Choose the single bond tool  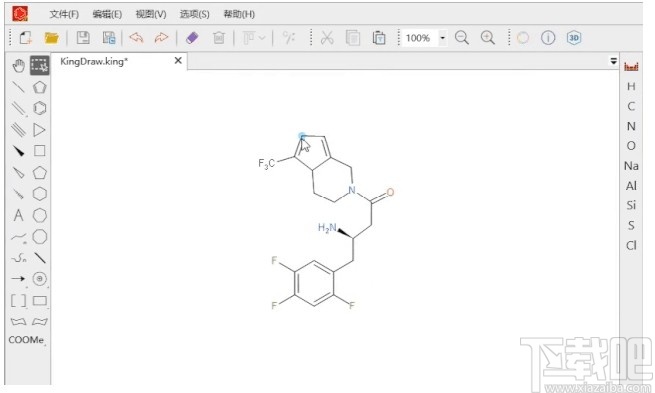coord(18,87)
